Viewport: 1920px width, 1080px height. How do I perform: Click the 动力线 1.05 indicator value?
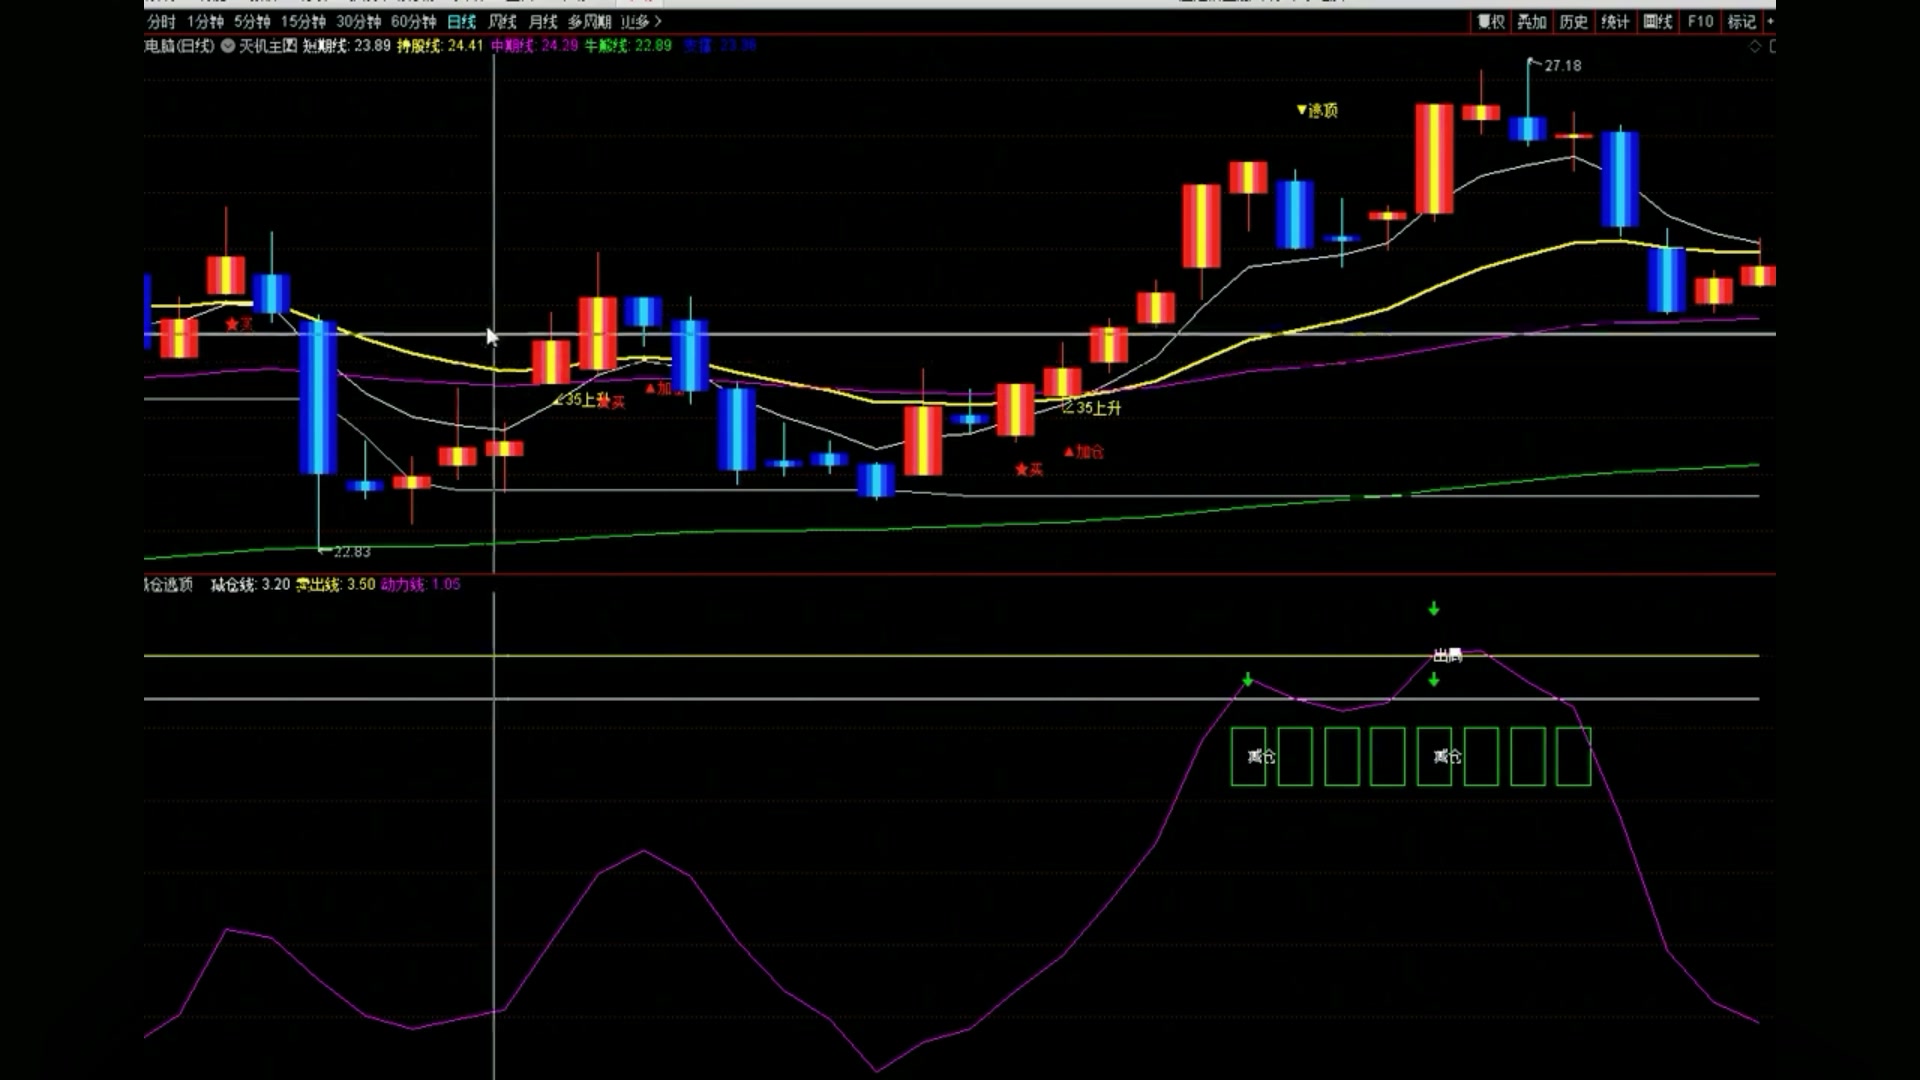420,584
